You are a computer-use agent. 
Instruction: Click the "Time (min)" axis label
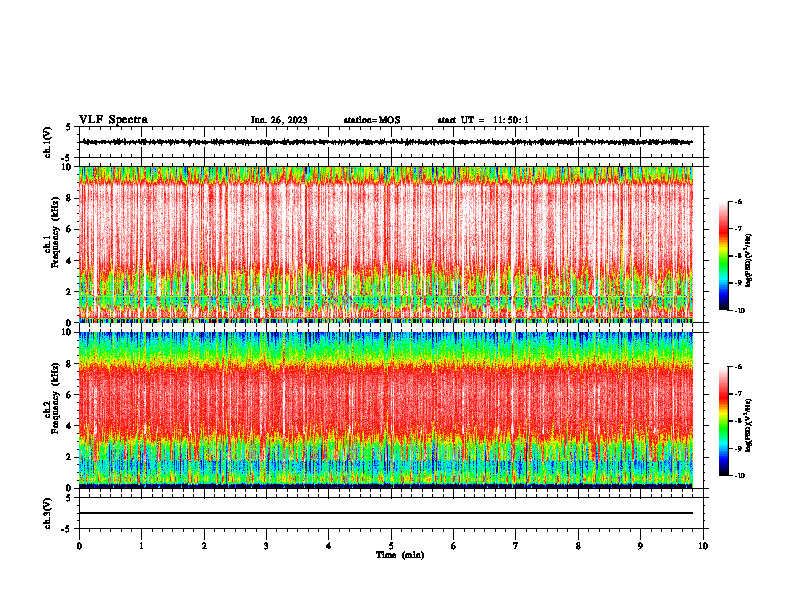(400, 555)
